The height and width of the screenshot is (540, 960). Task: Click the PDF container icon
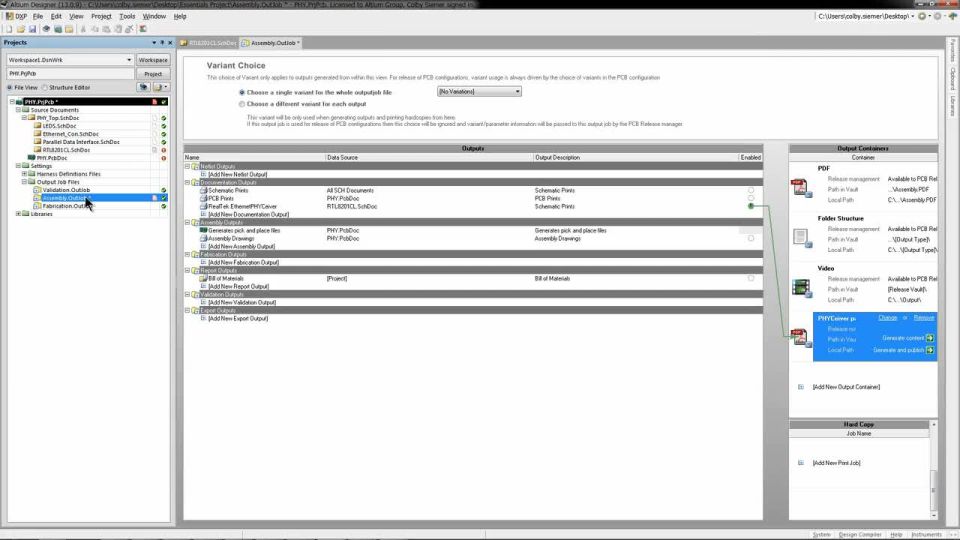pos(800,187)
